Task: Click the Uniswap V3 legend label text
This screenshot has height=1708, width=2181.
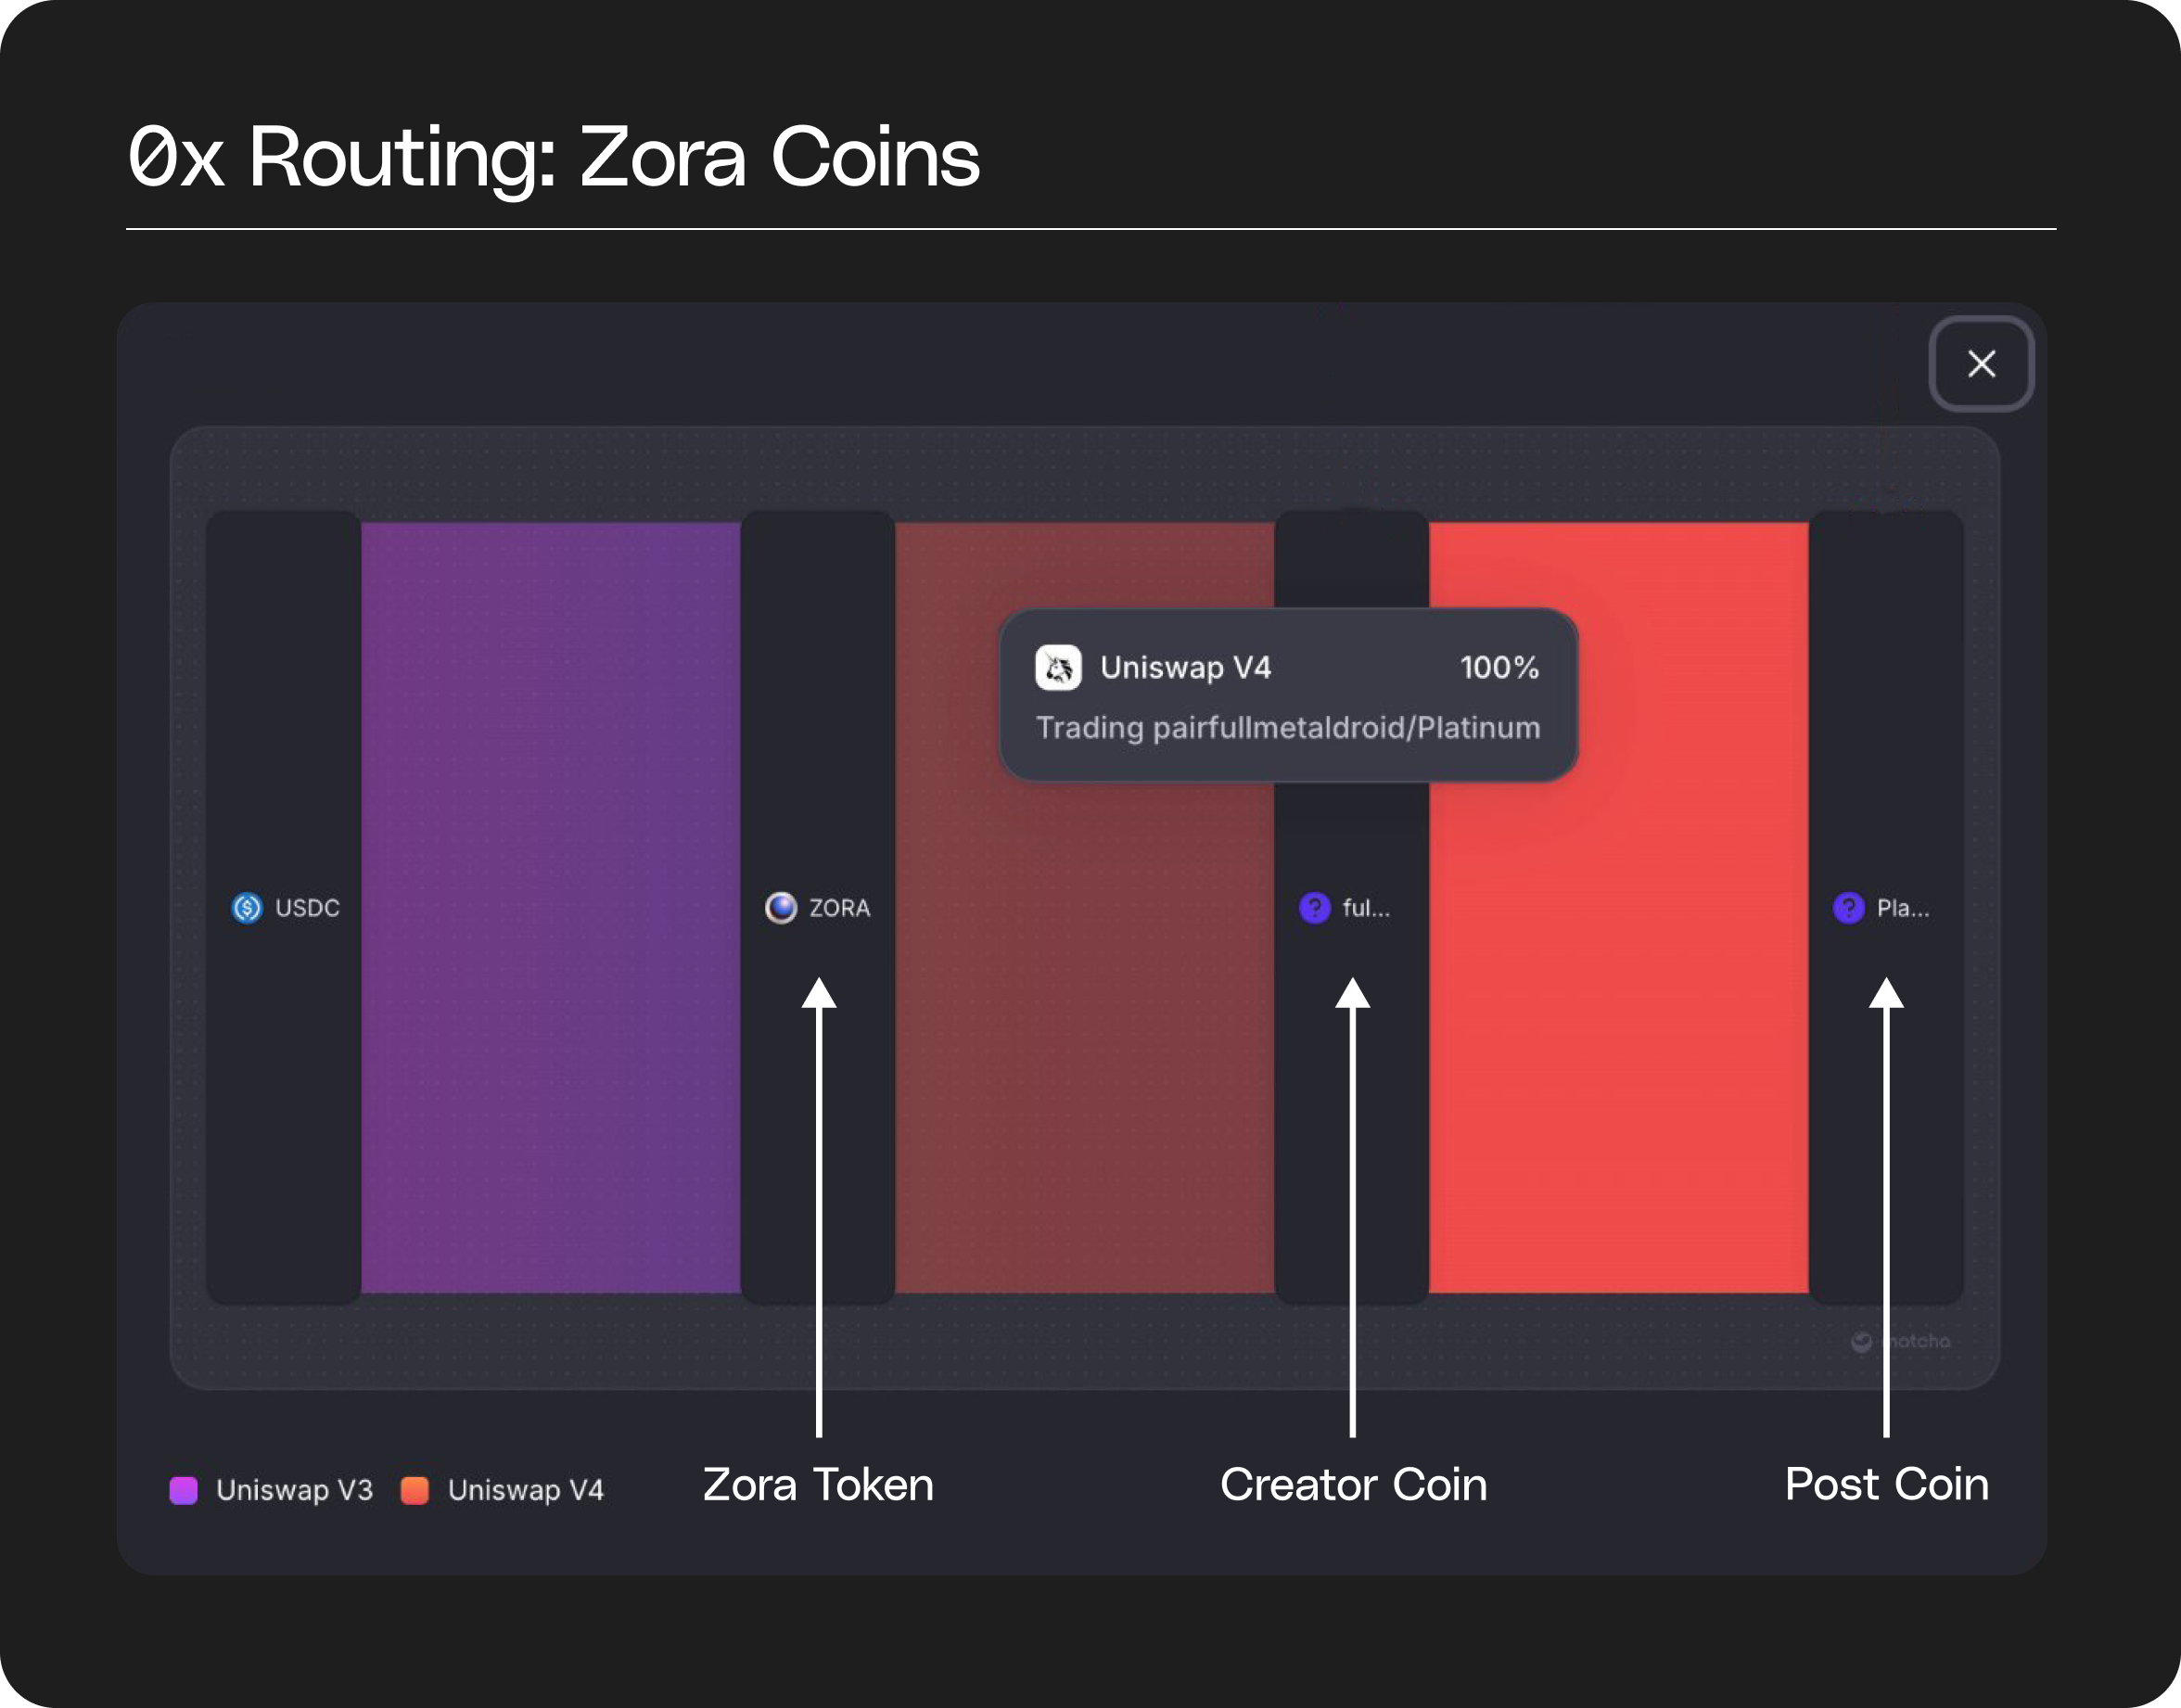Action: 295,1490
